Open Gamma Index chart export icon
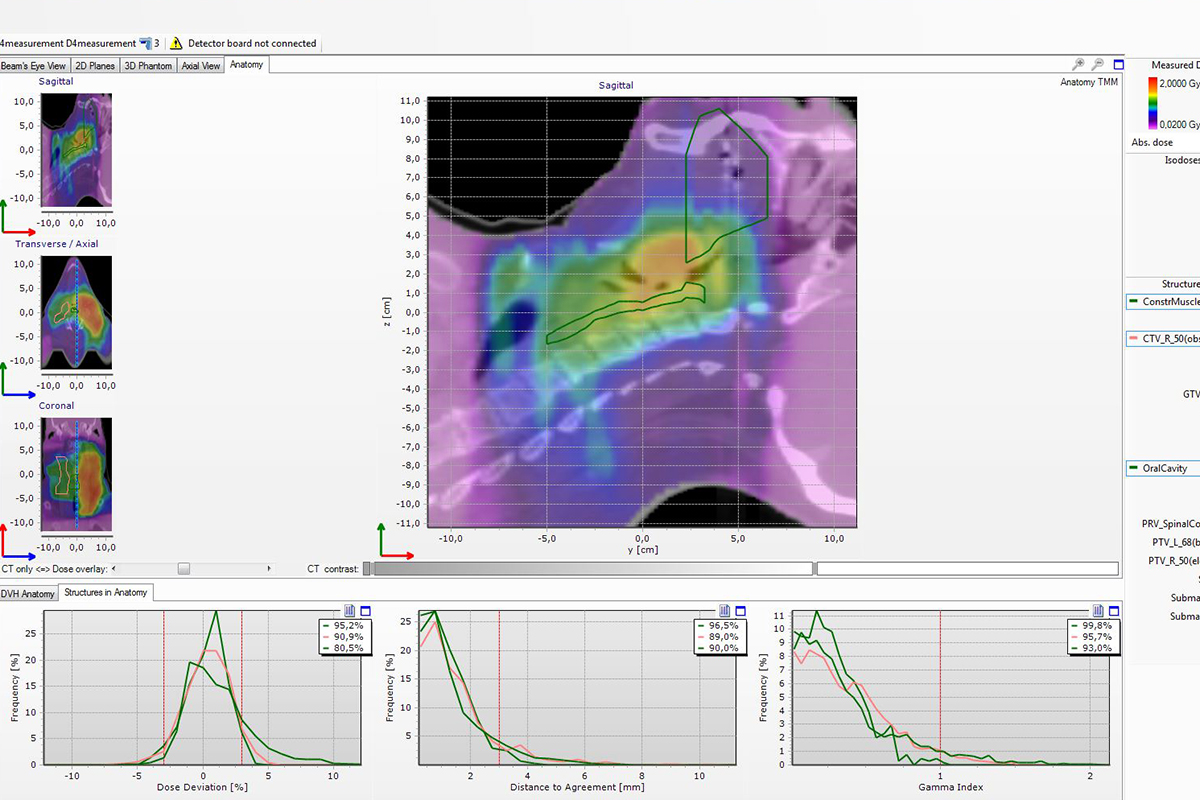Image resolution: width=1200 pixels, height=800 pixels. coord(1098,611)
